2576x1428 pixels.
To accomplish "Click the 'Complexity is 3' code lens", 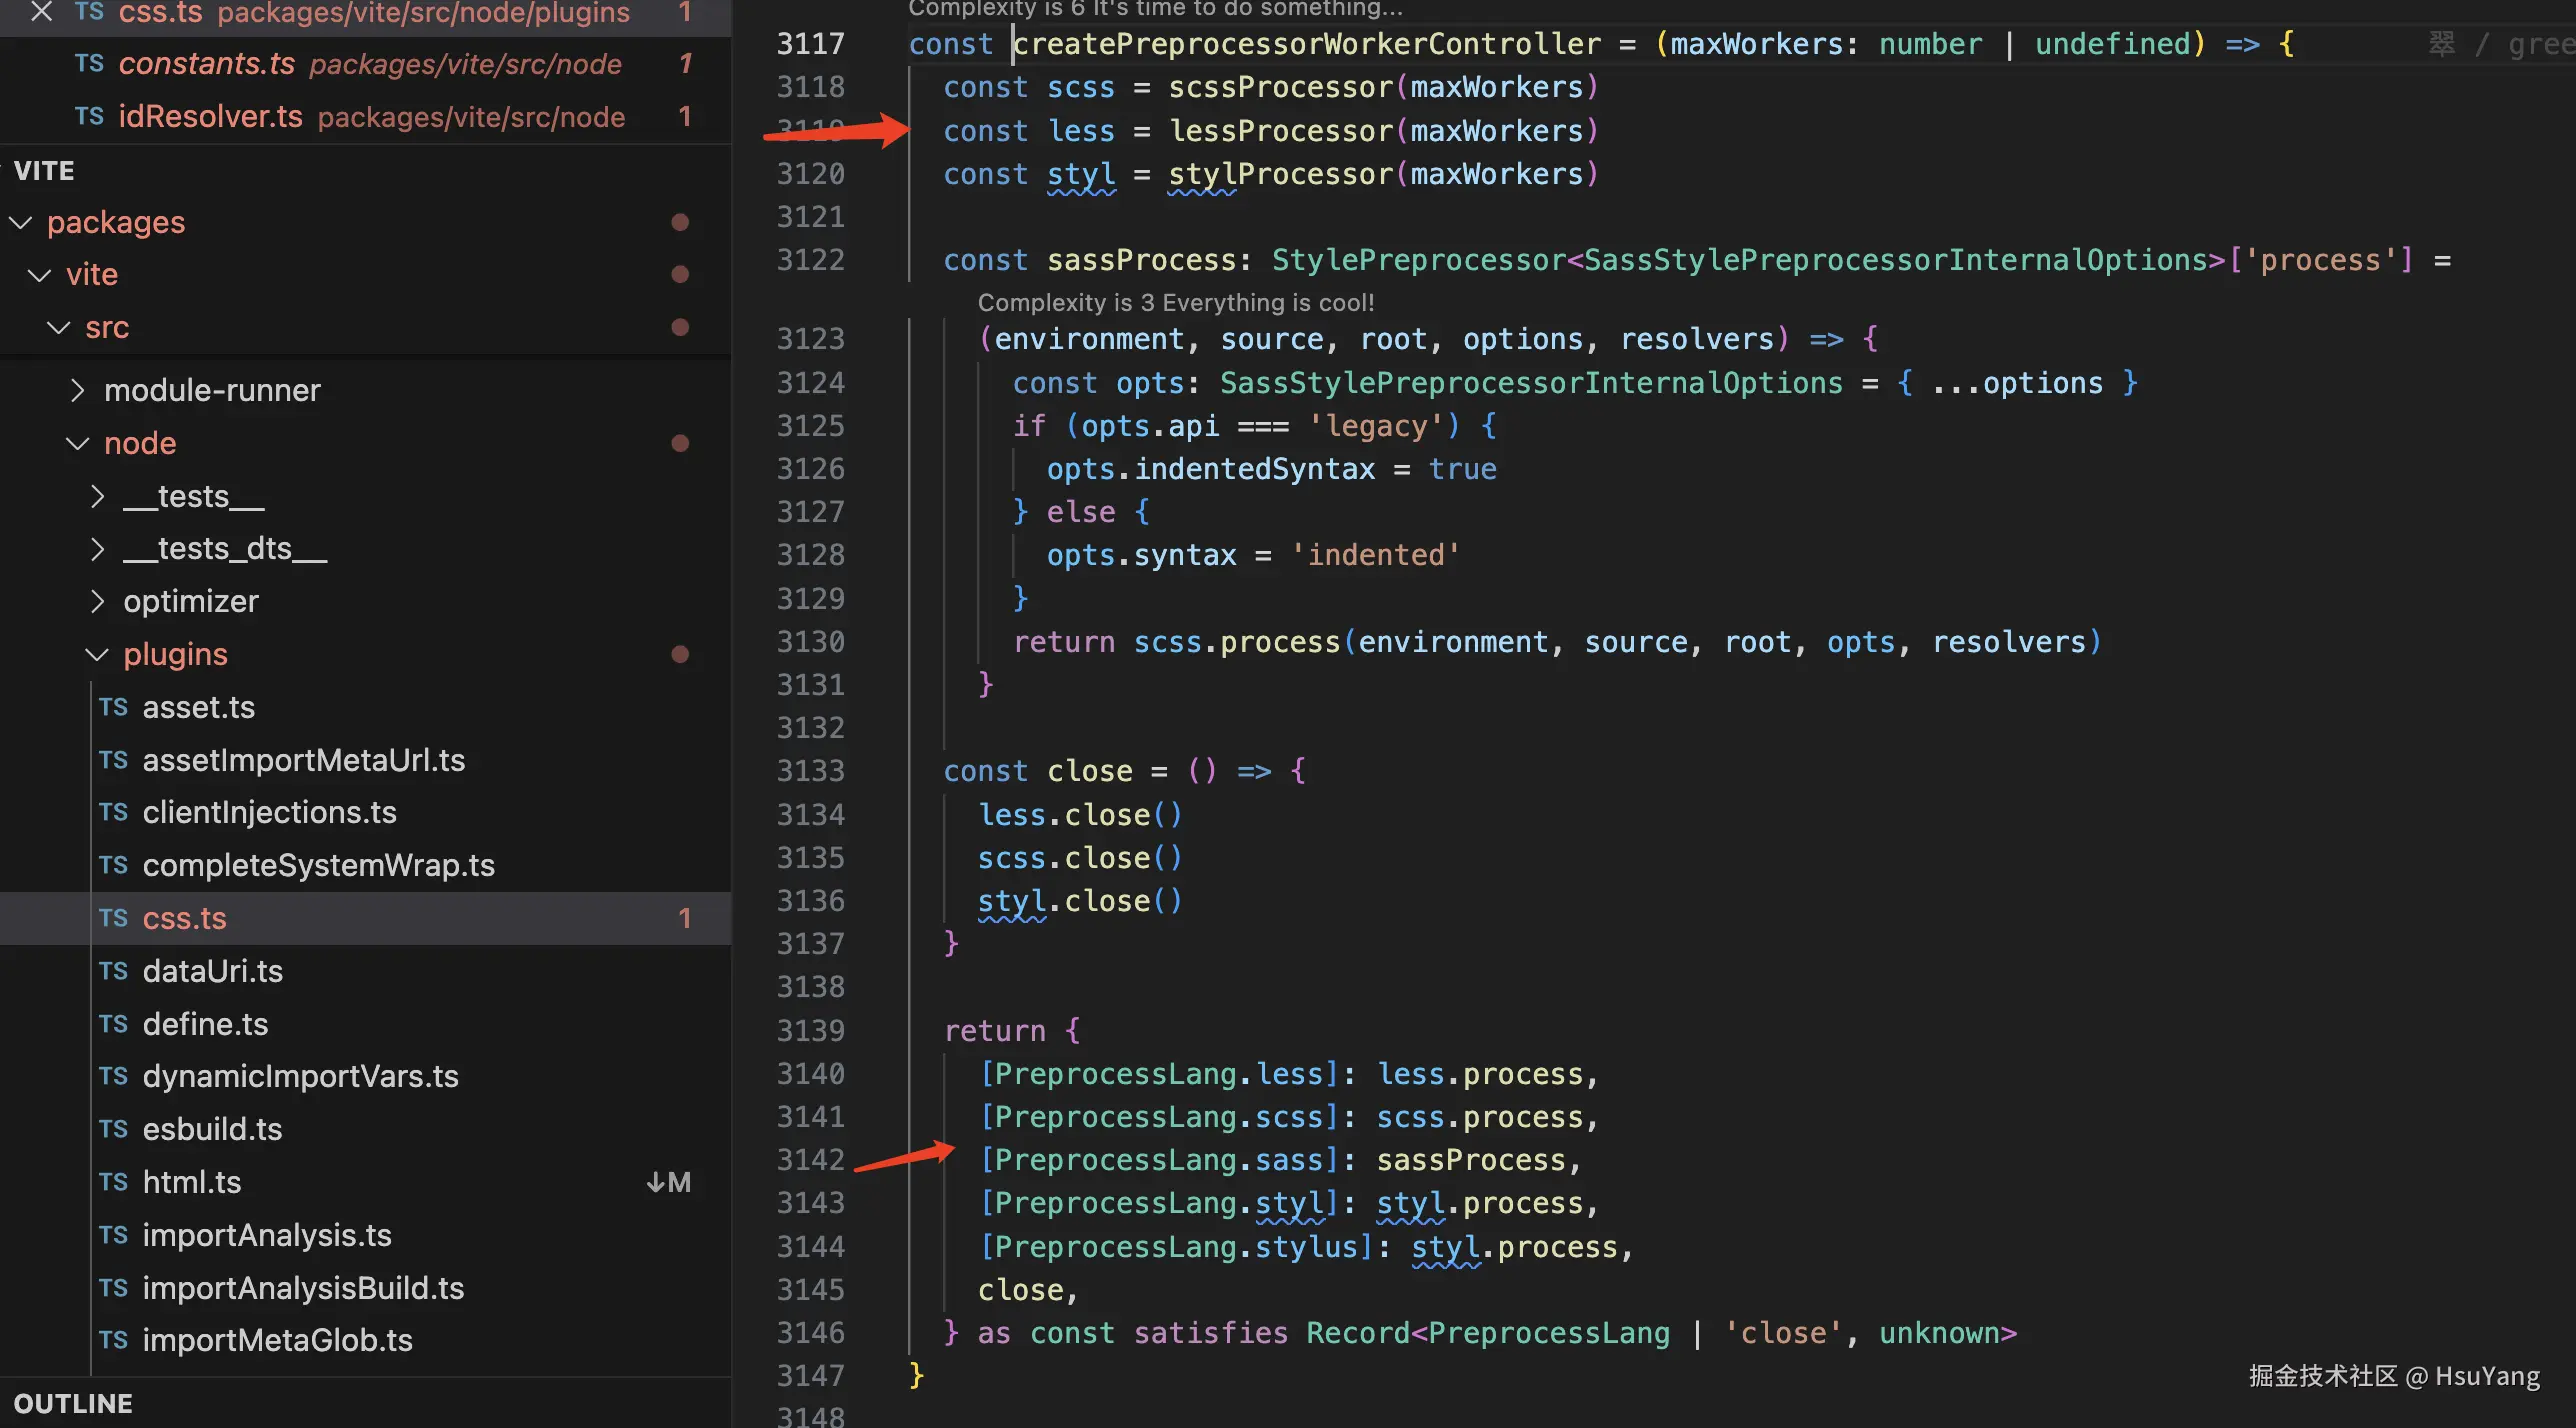I will pyautogui.click(x=1175, y=302).
